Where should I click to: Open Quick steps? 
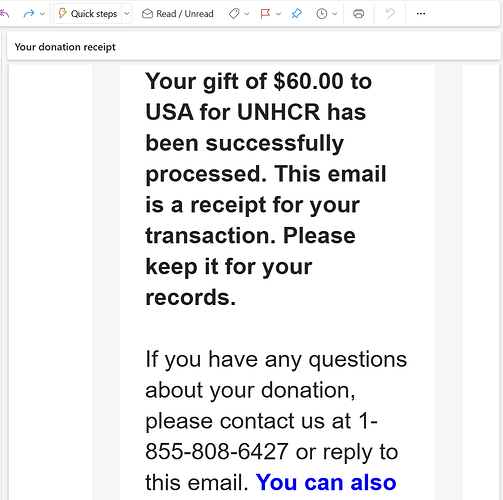[88, 14]
